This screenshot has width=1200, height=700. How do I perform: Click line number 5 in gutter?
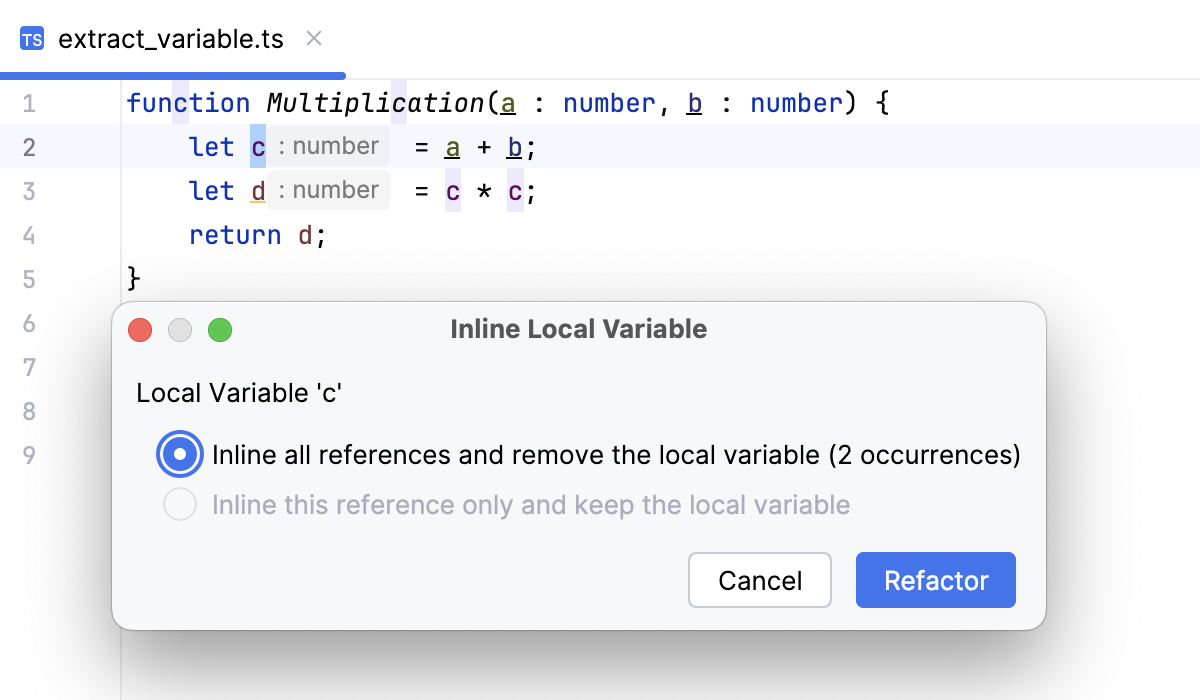pyautogui.click(x=28, y=279)
